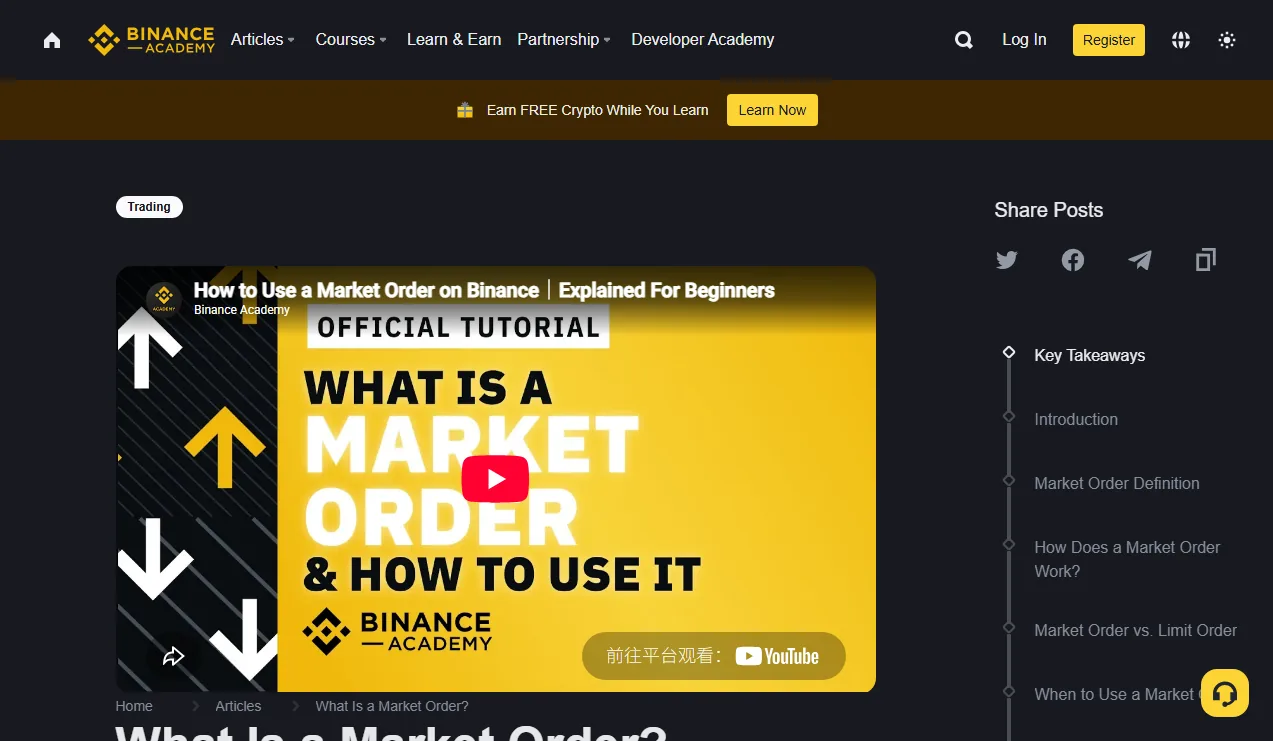Click the gift box icon in banner

coord(465,110)
